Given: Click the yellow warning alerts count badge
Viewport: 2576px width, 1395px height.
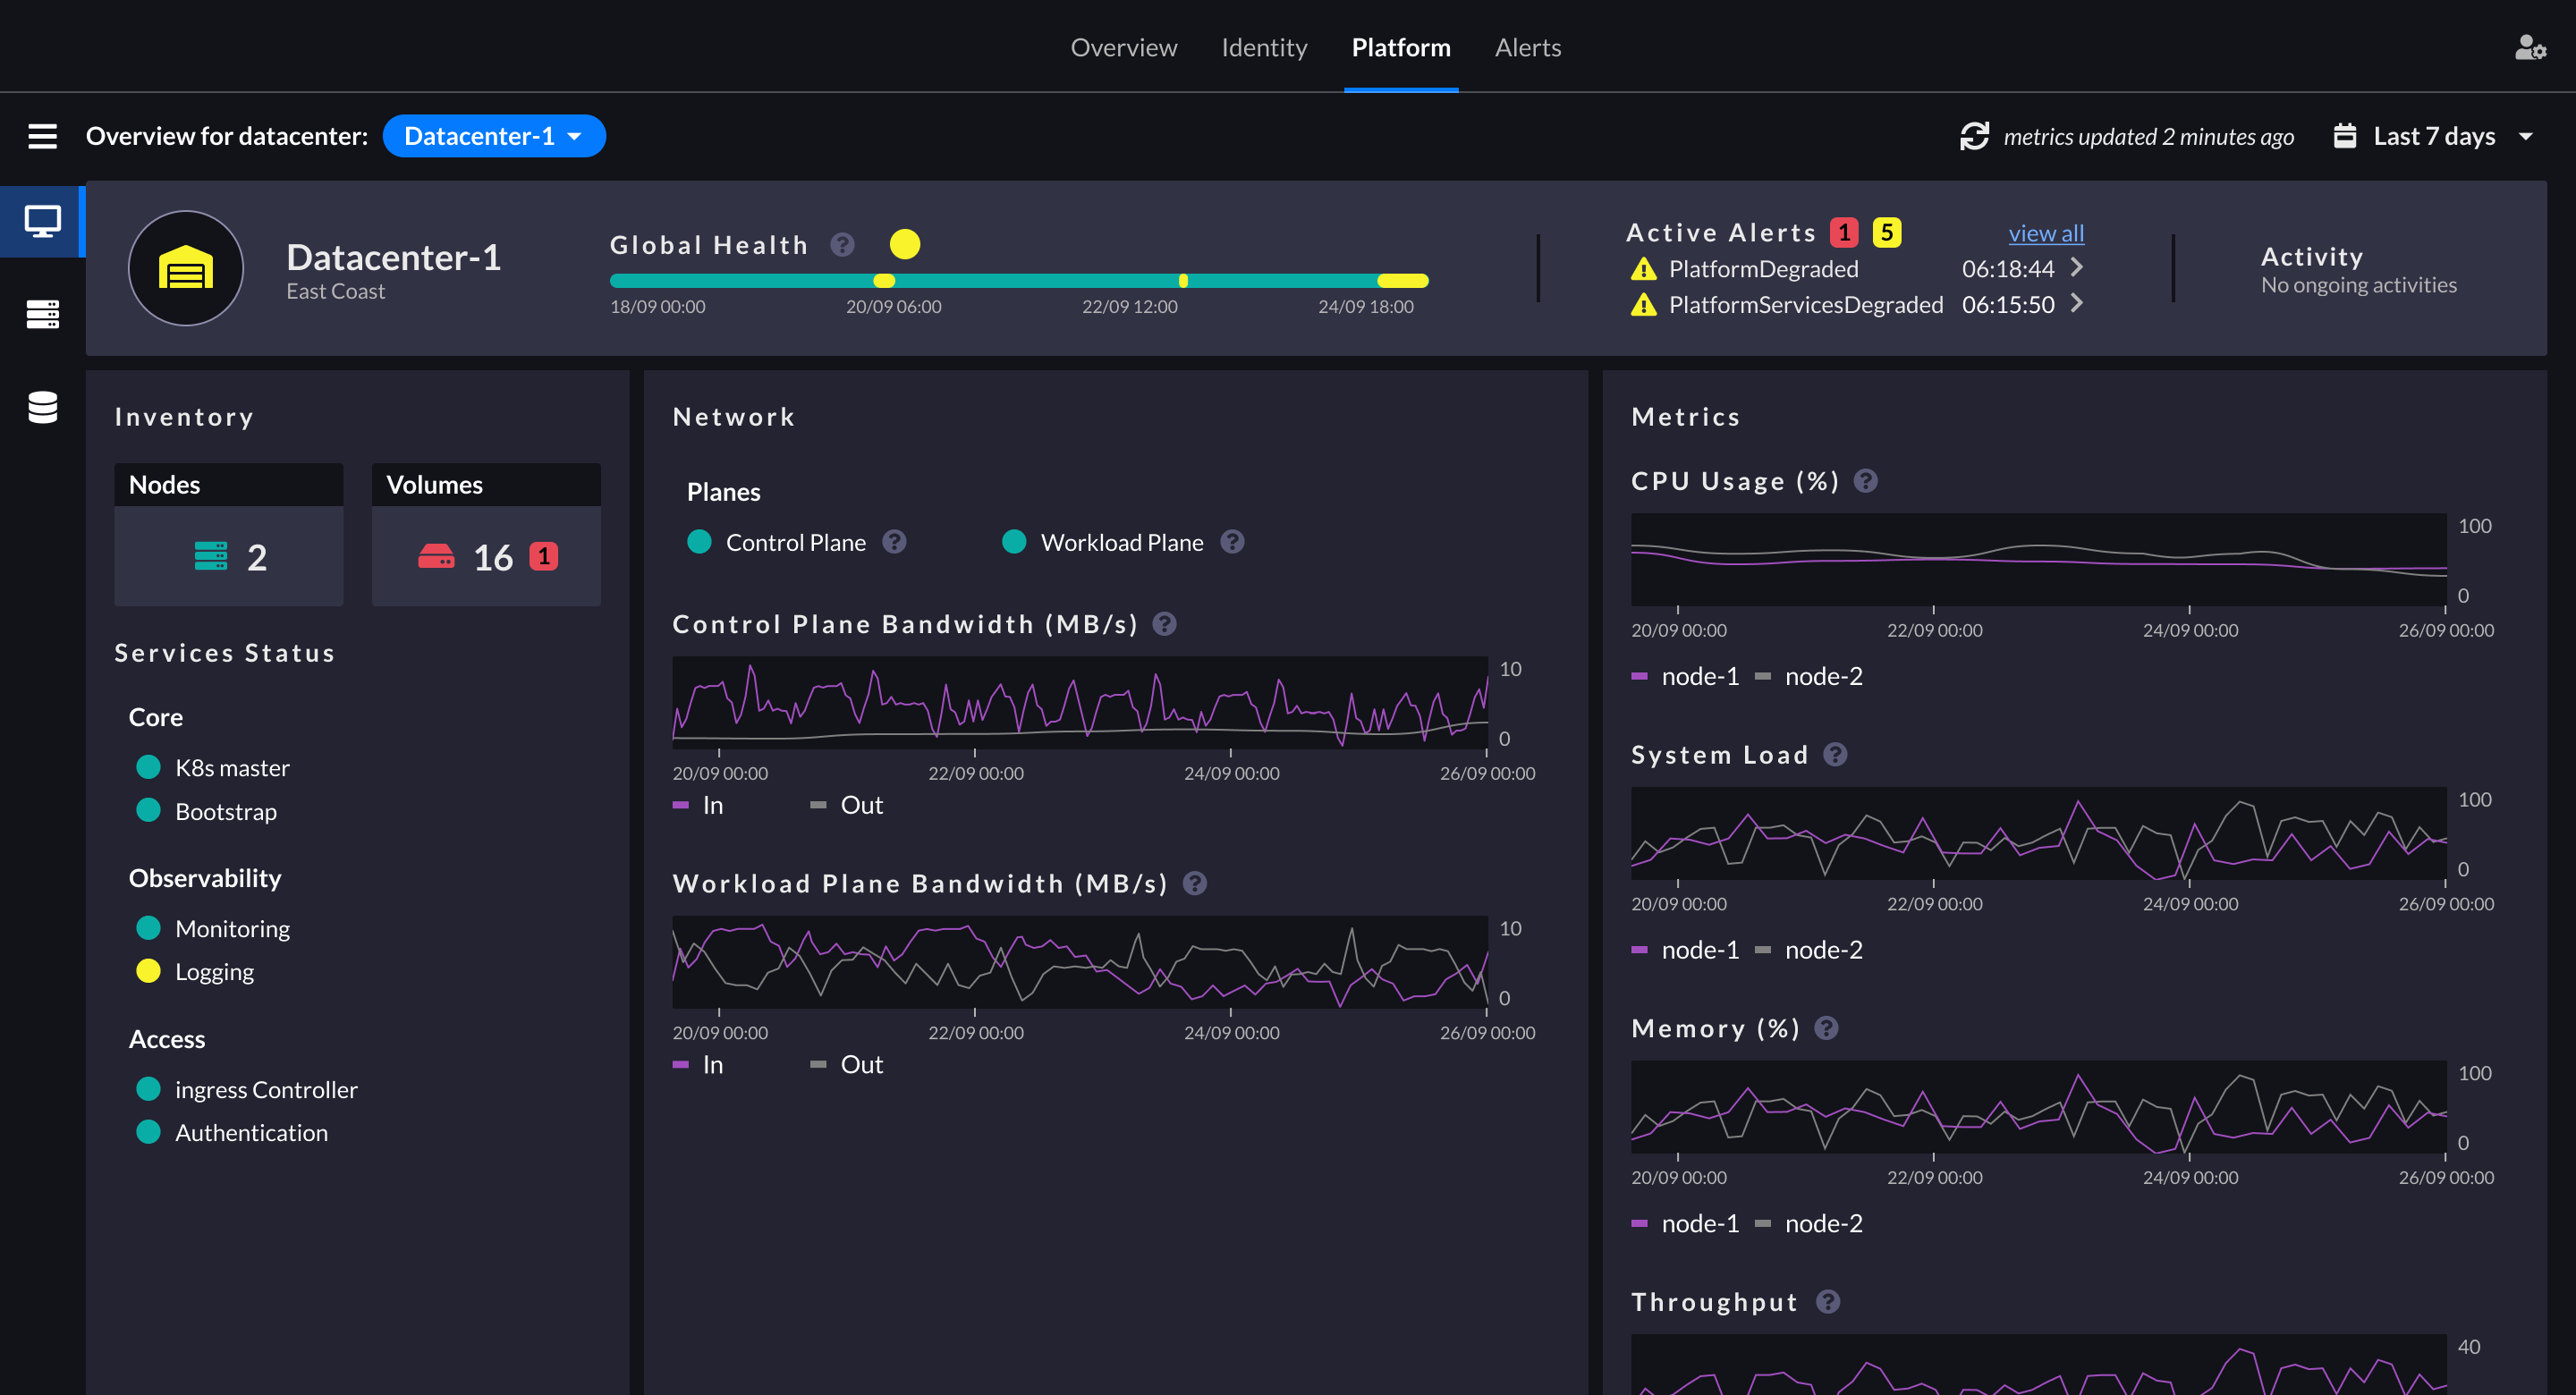Looking at the screenshot, I should 1887,232.
